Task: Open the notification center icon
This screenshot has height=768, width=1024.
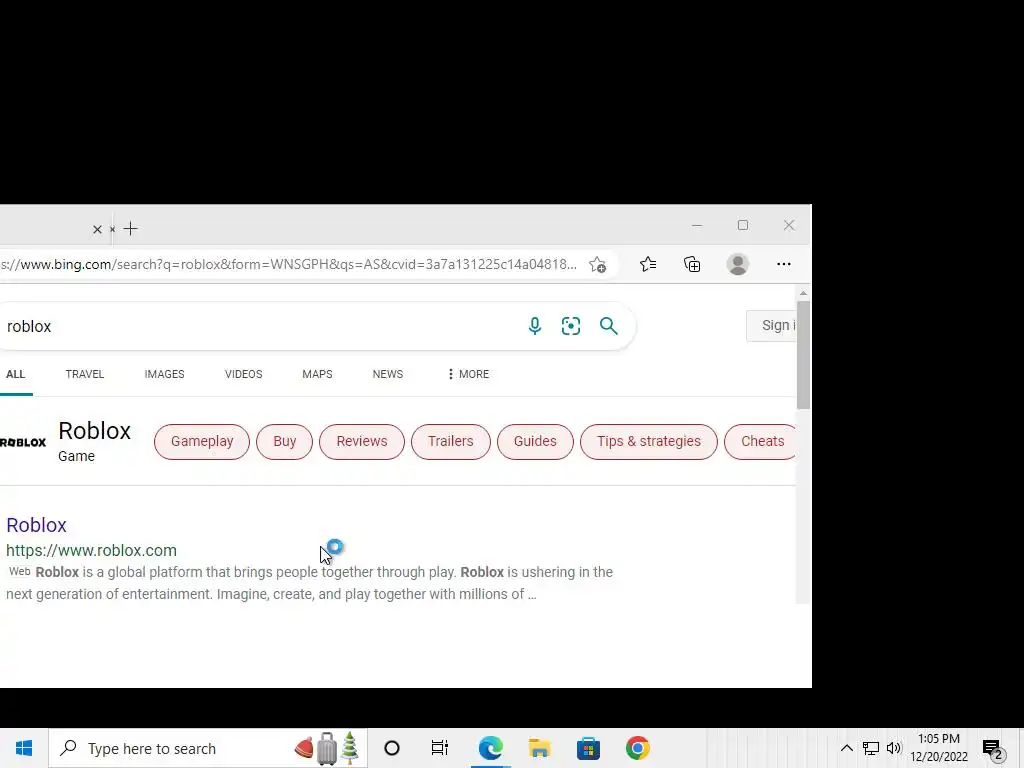Action: click(x=993, y=749)
